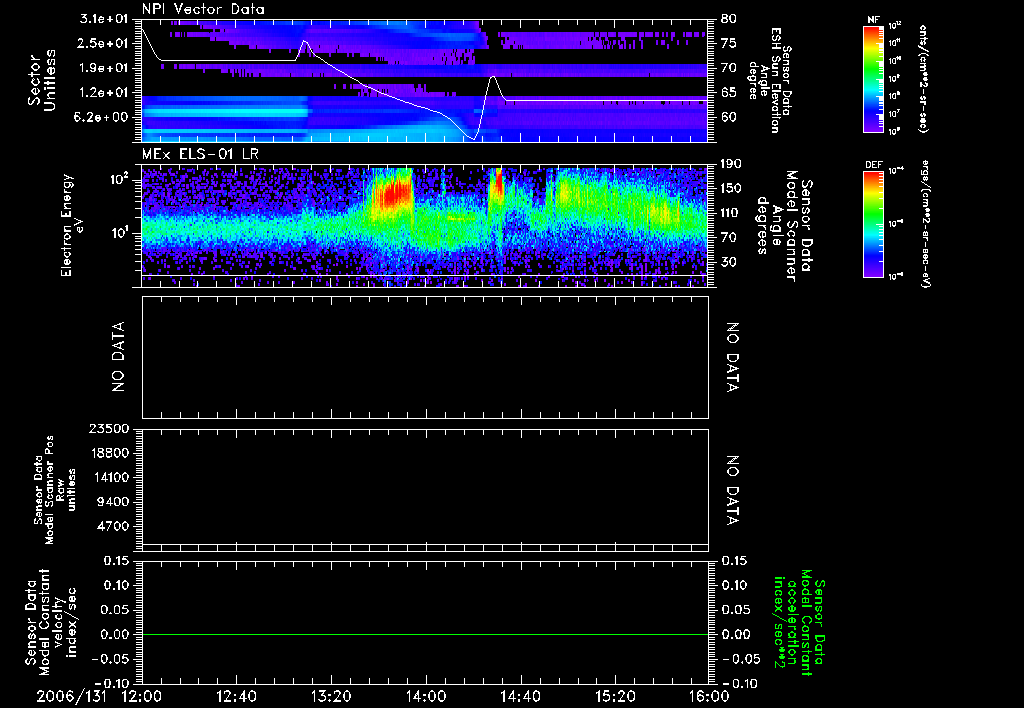Click the "23500" scanner position tick
1024x708 pixels.
(111, 429)
